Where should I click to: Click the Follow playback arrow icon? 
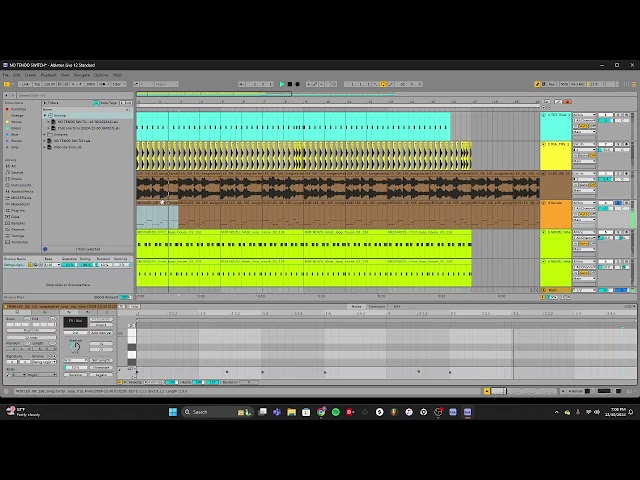coord(241,84)
